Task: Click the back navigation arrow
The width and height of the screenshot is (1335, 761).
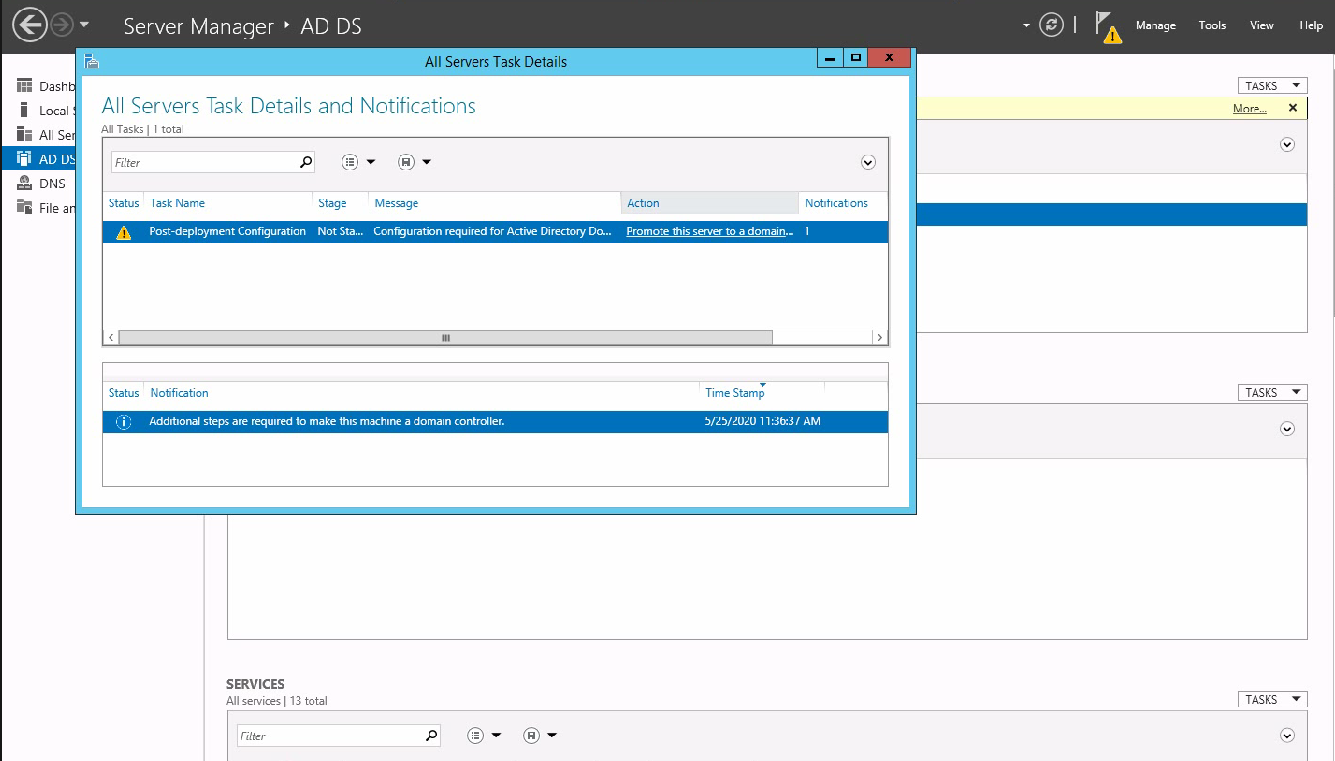Action: coord(30,24)
